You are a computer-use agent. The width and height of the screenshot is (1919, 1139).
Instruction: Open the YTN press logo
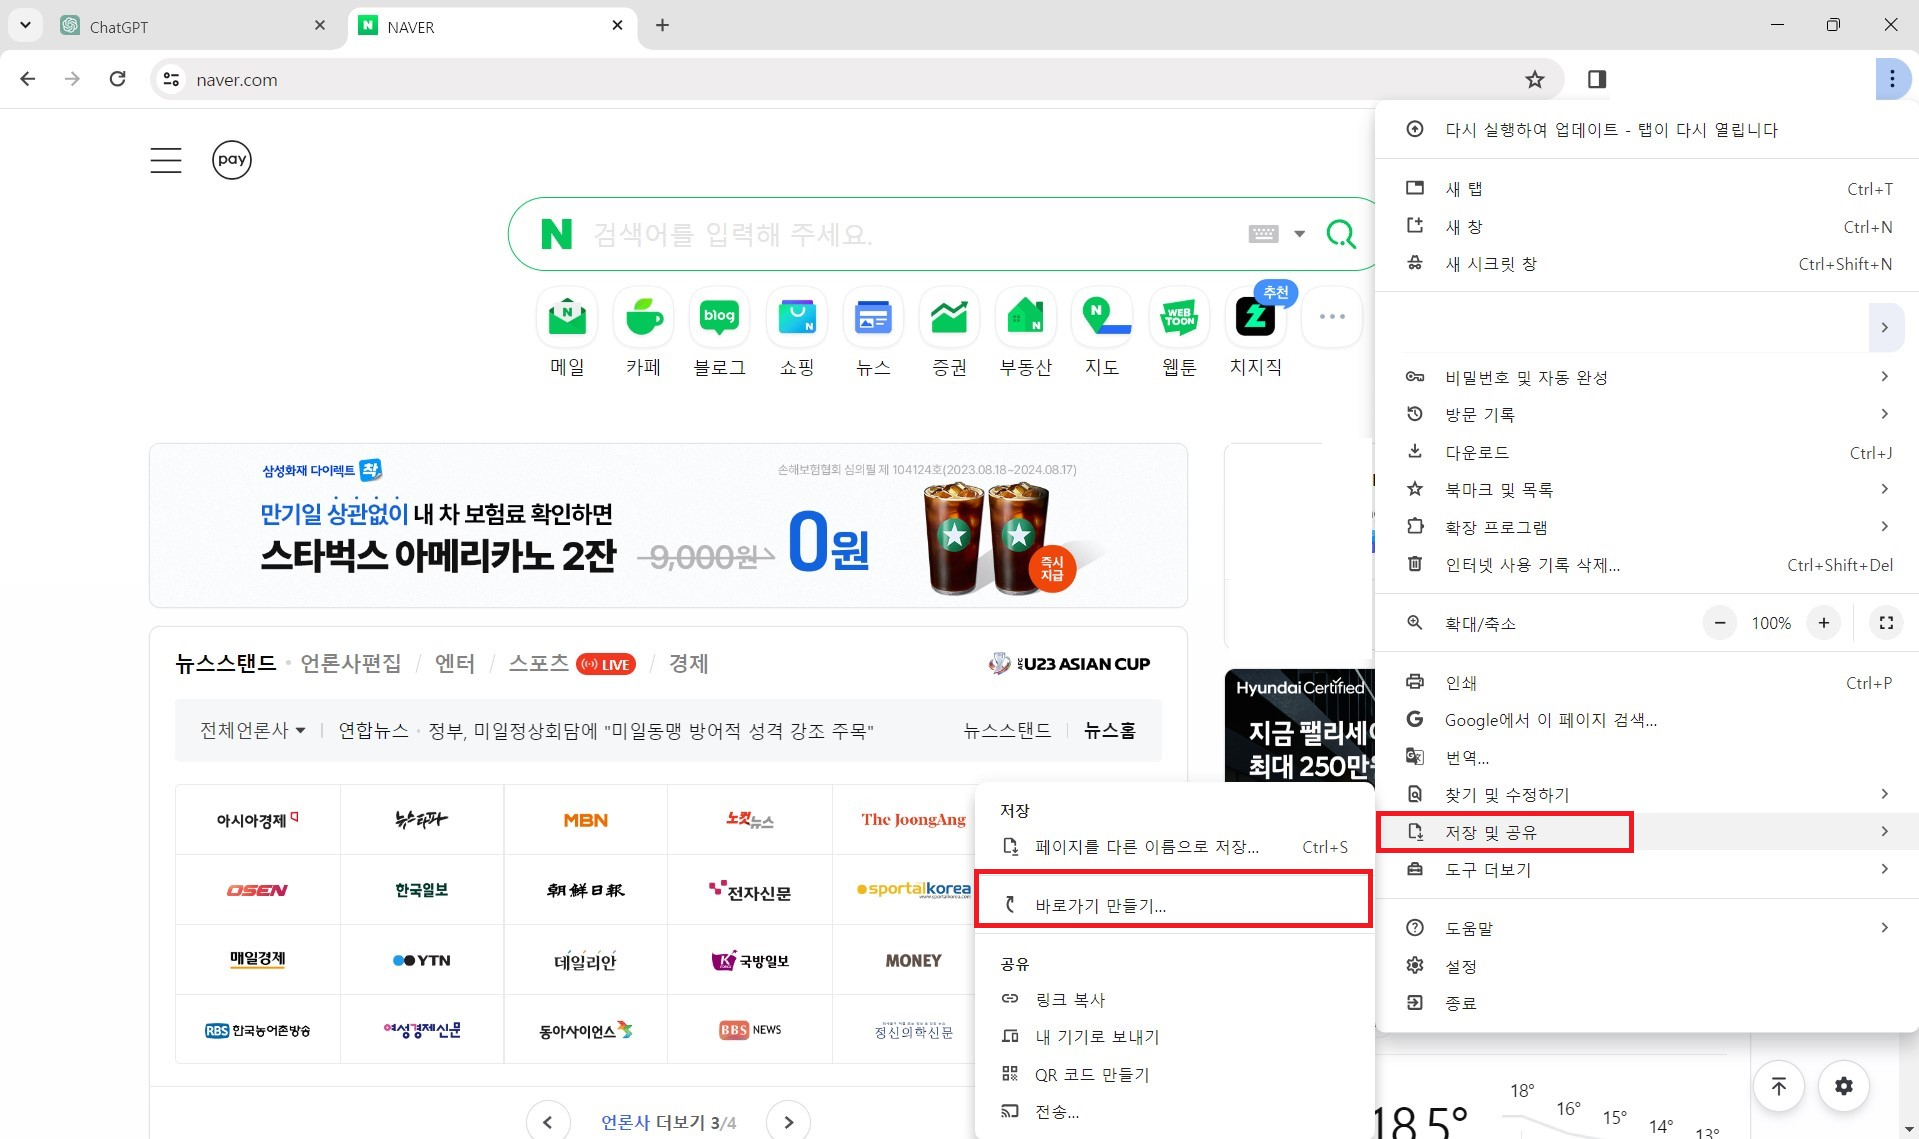click(x=422, y=960)
